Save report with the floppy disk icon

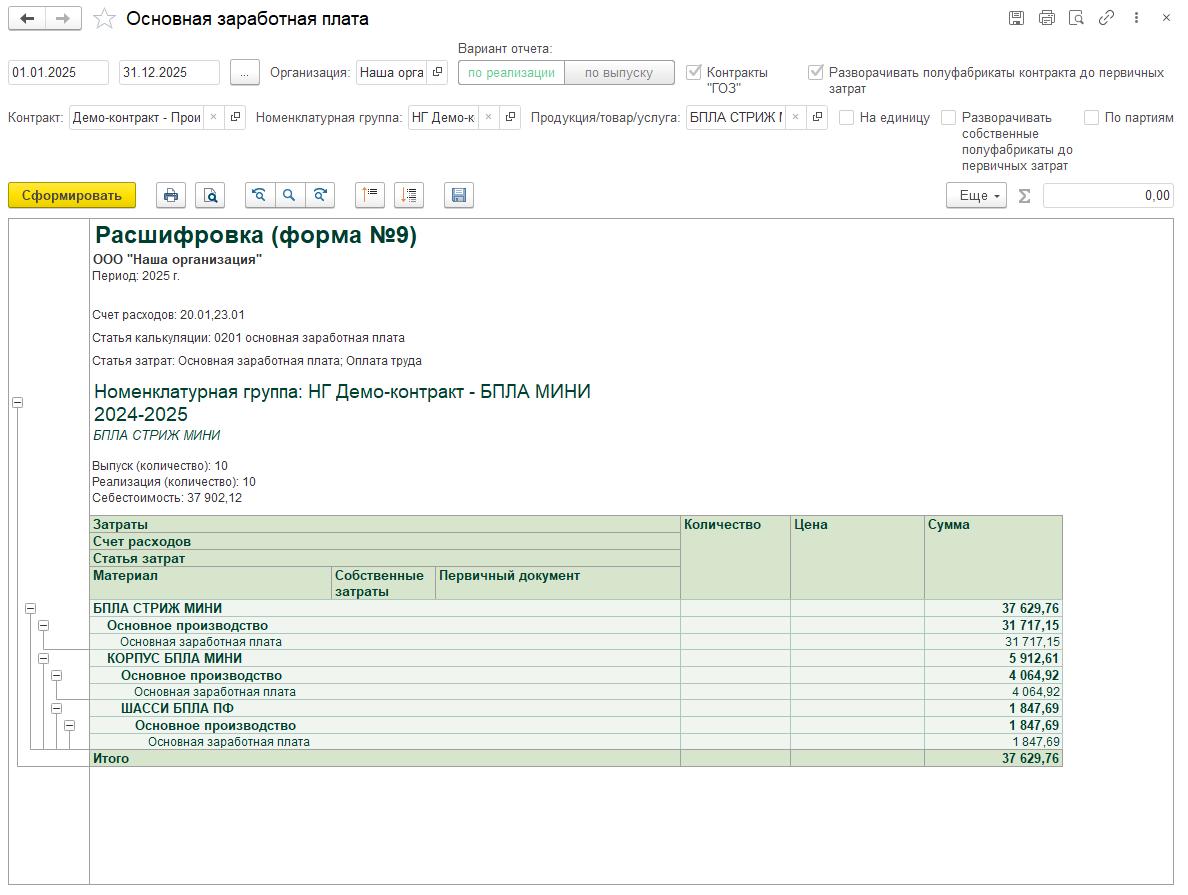point(458,196)
